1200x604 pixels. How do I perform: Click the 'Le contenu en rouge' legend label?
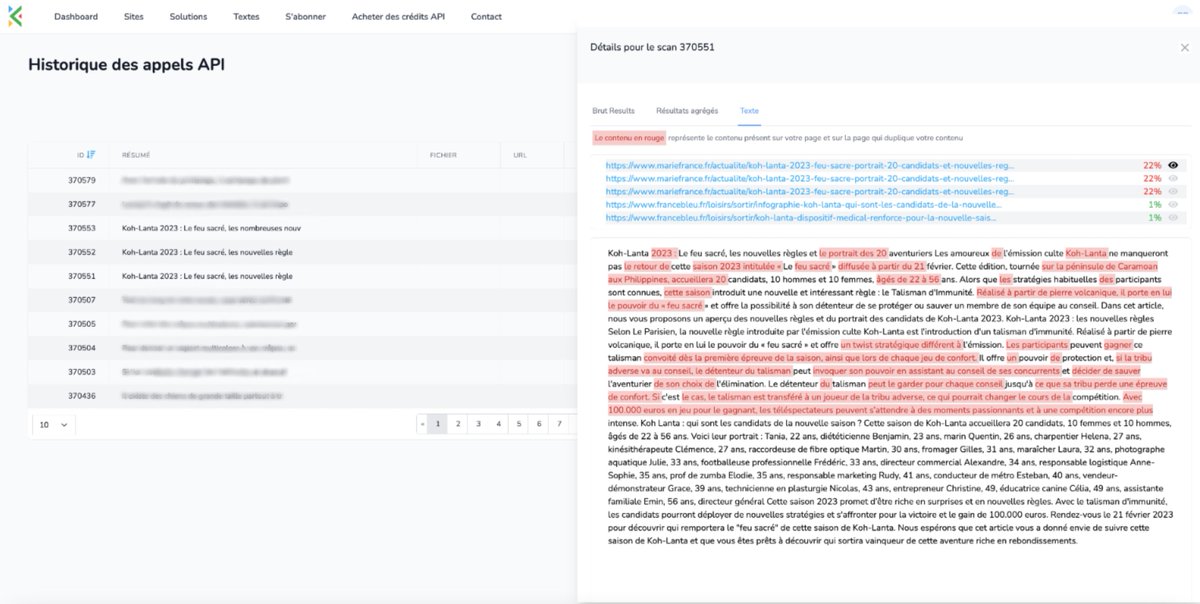629,138
